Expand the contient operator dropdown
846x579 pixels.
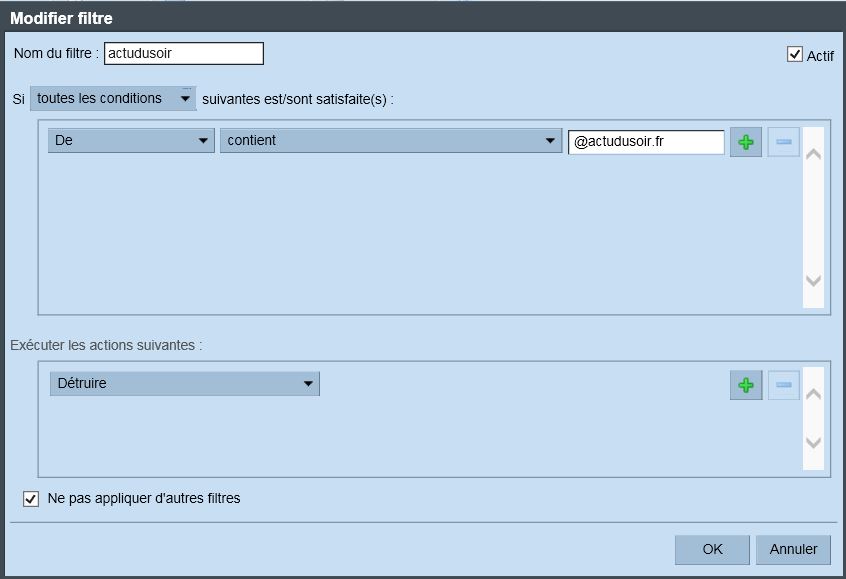click(391, 141)
